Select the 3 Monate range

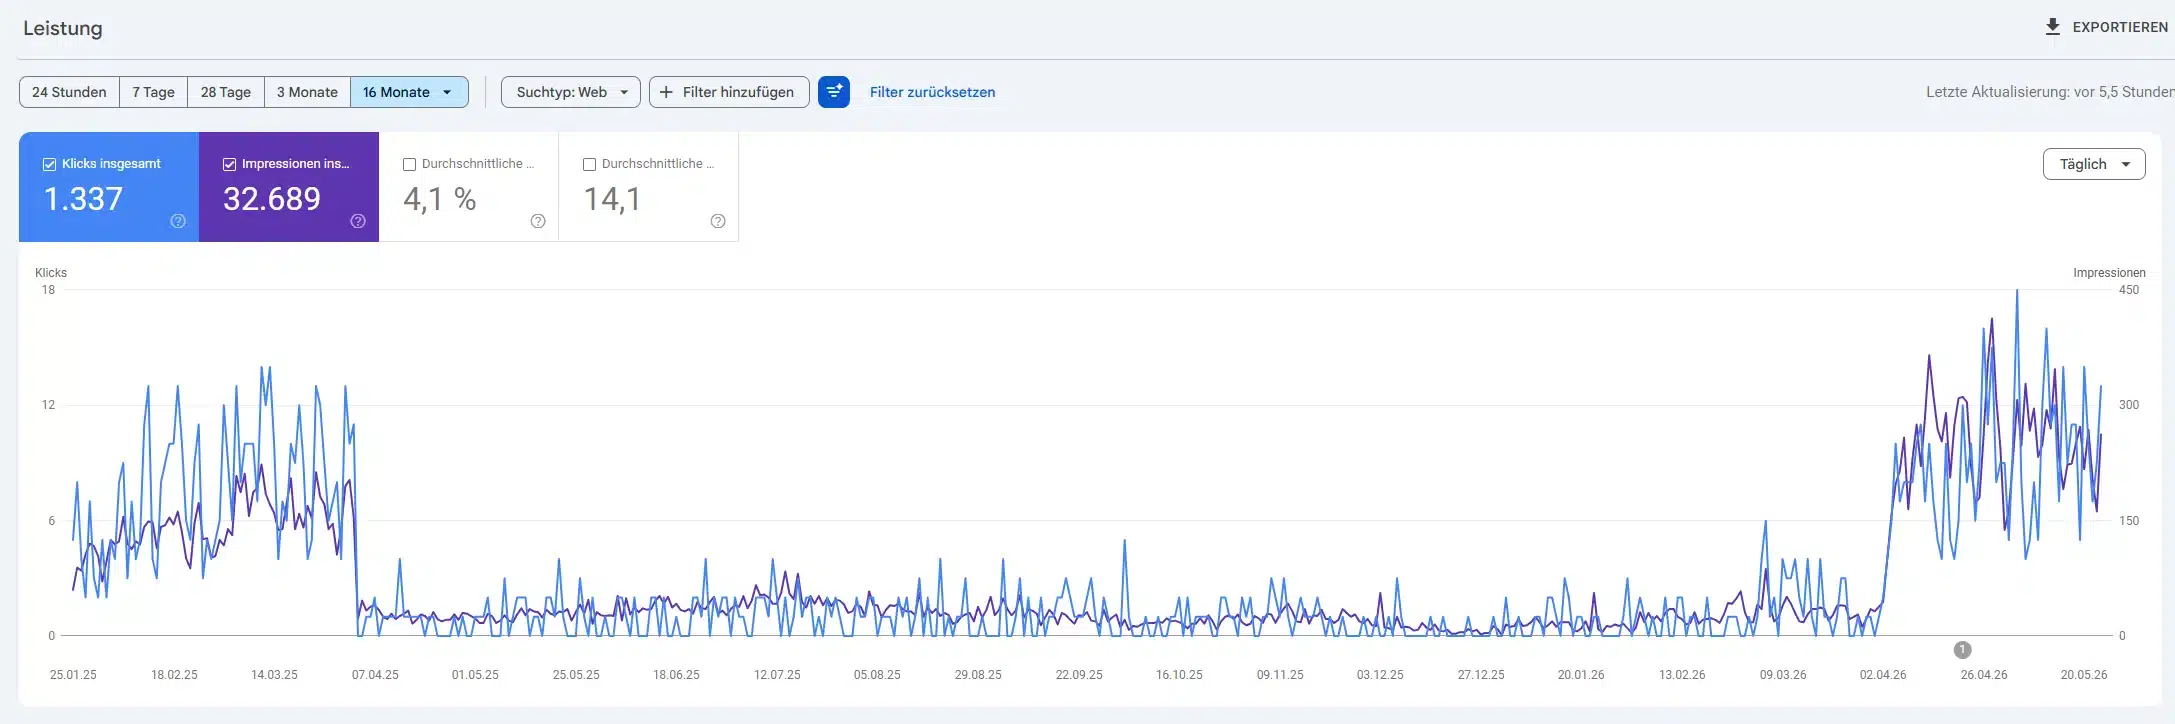[307, 92]
